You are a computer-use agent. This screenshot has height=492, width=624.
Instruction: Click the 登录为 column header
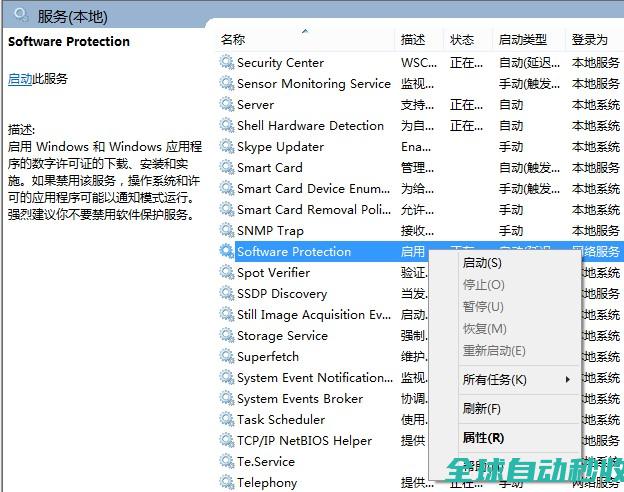pyautogui.click(x=589, y=39)
